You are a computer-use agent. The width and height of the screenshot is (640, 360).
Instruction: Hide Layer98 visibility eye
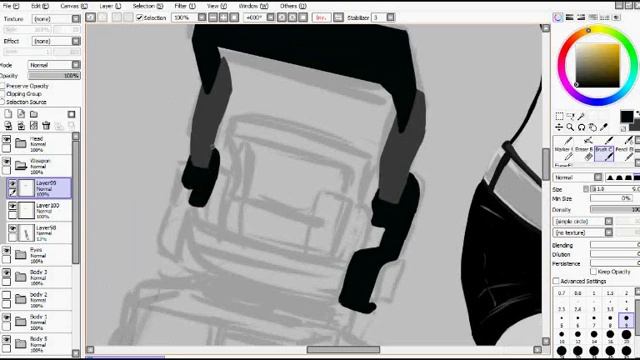tap(13, 229)
